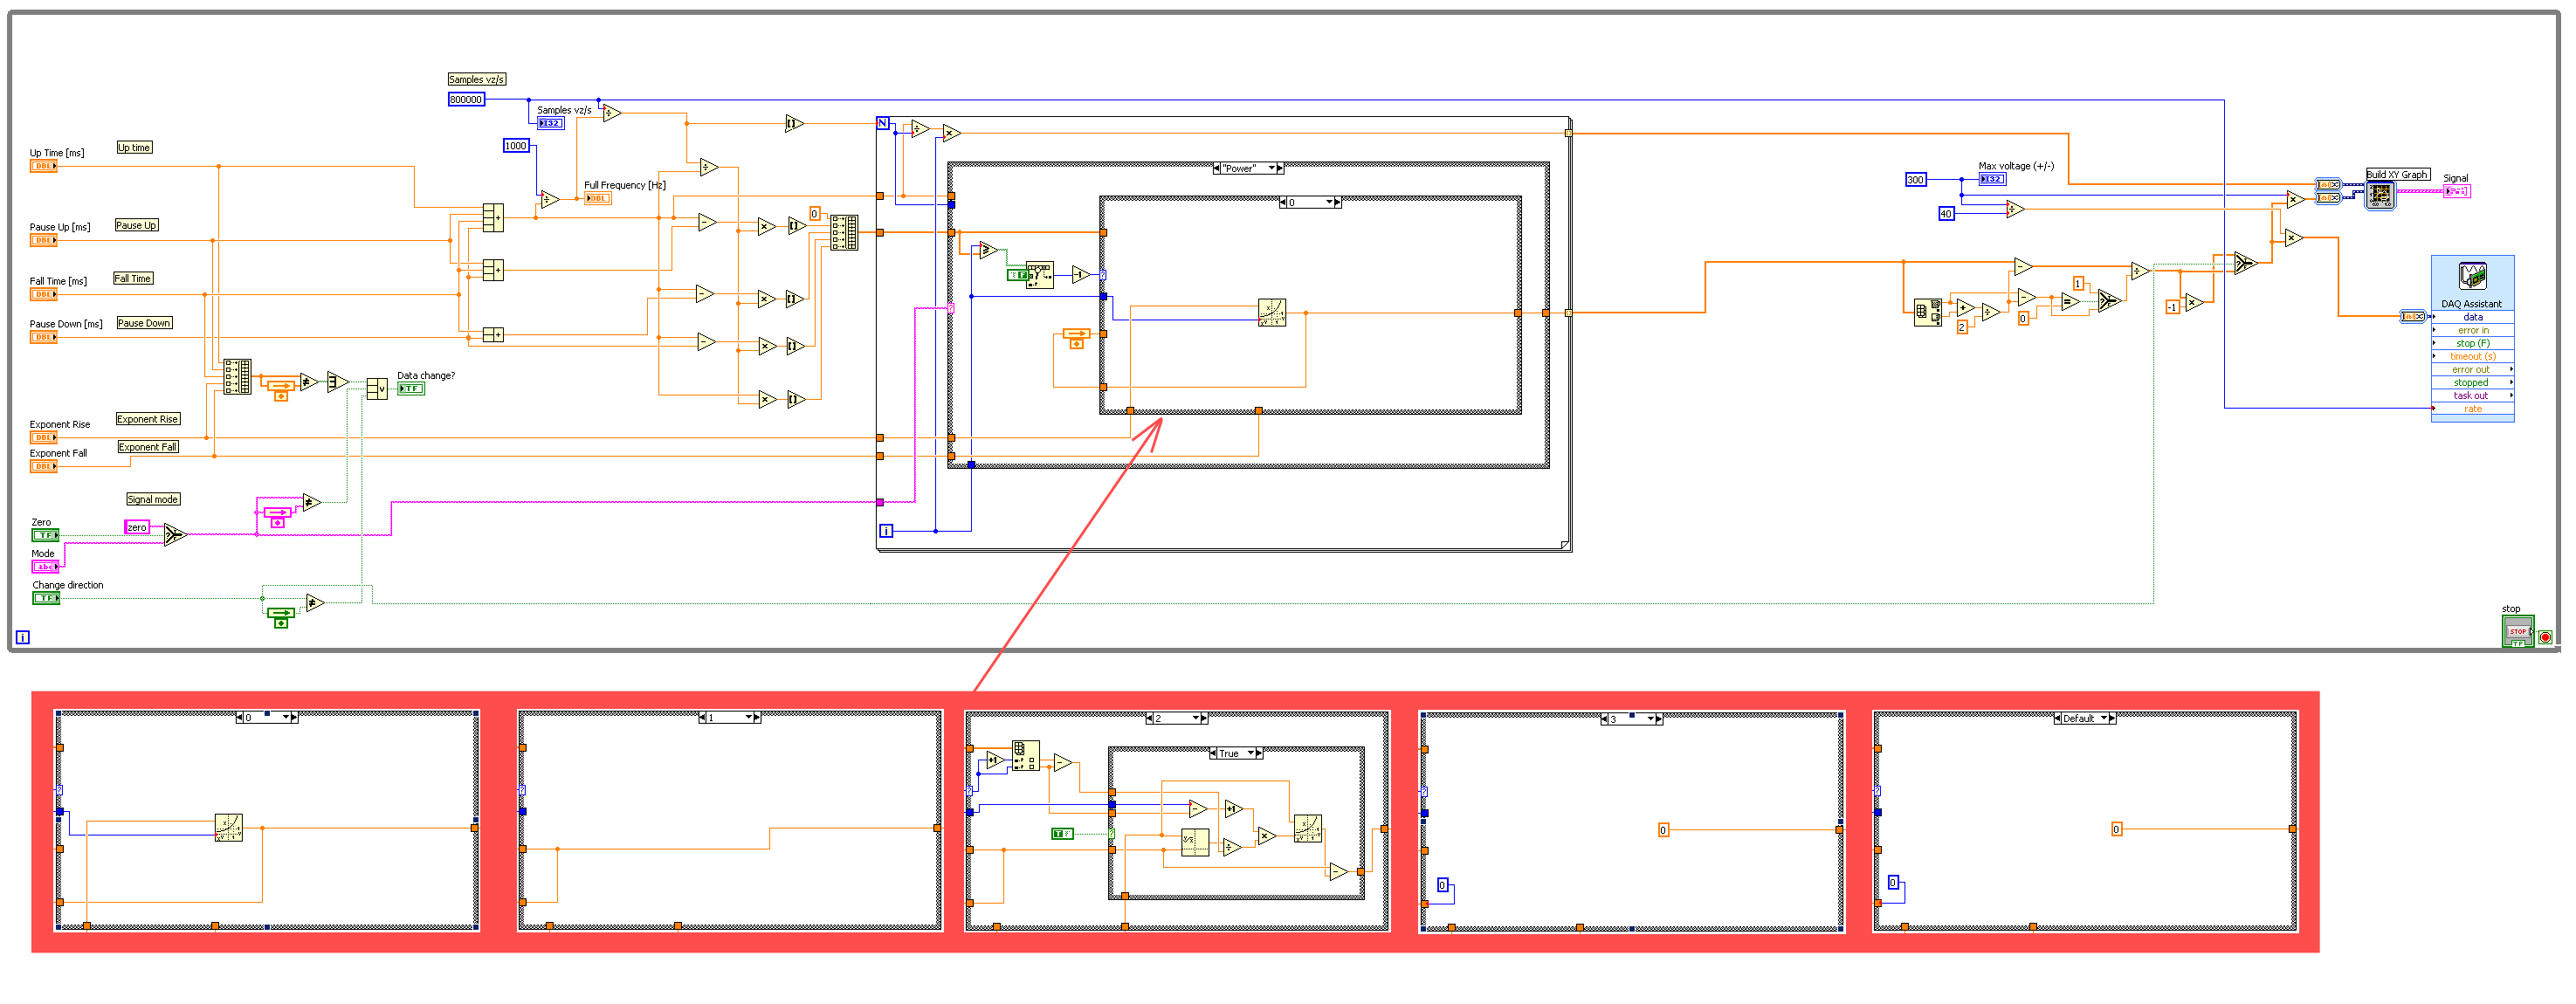2576x1004 pixels.
Task: Click the For Loop N count terminal
Action: 882,123
